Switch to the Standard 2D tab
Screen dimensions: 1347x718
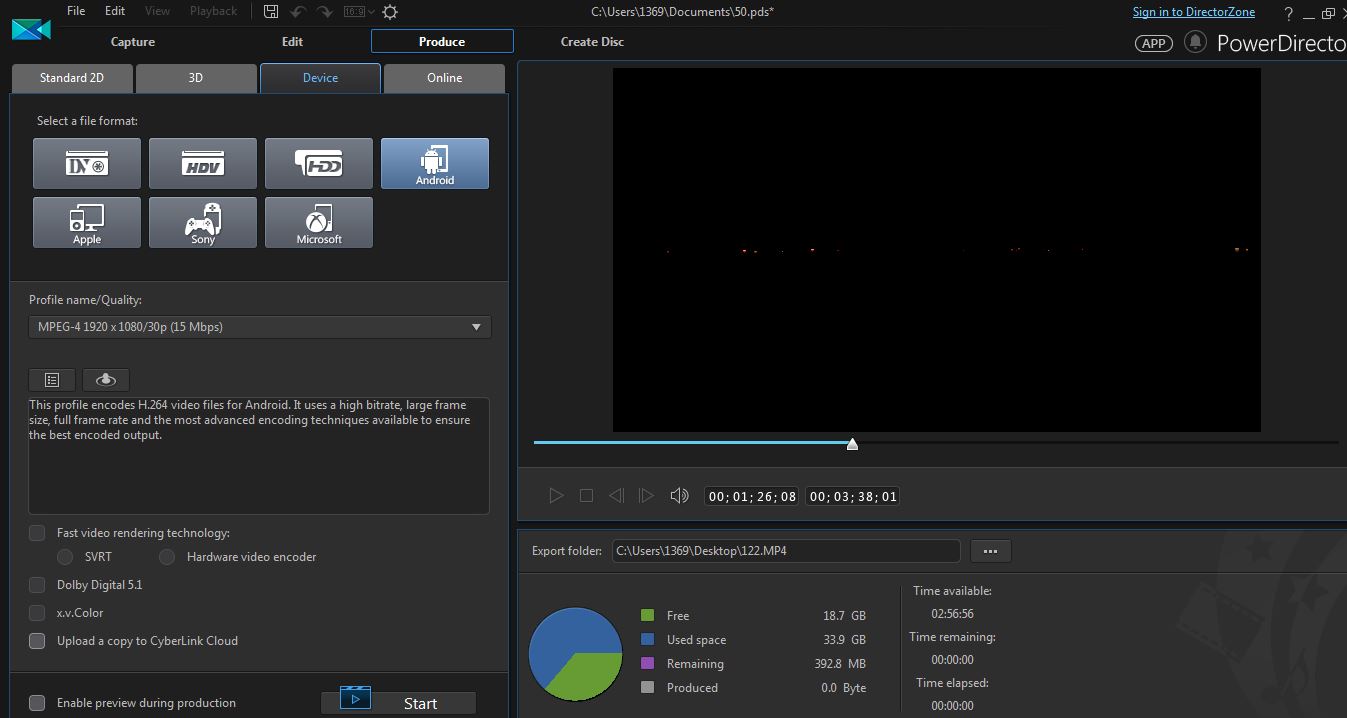pyautogui.click(x=72, y=78)
